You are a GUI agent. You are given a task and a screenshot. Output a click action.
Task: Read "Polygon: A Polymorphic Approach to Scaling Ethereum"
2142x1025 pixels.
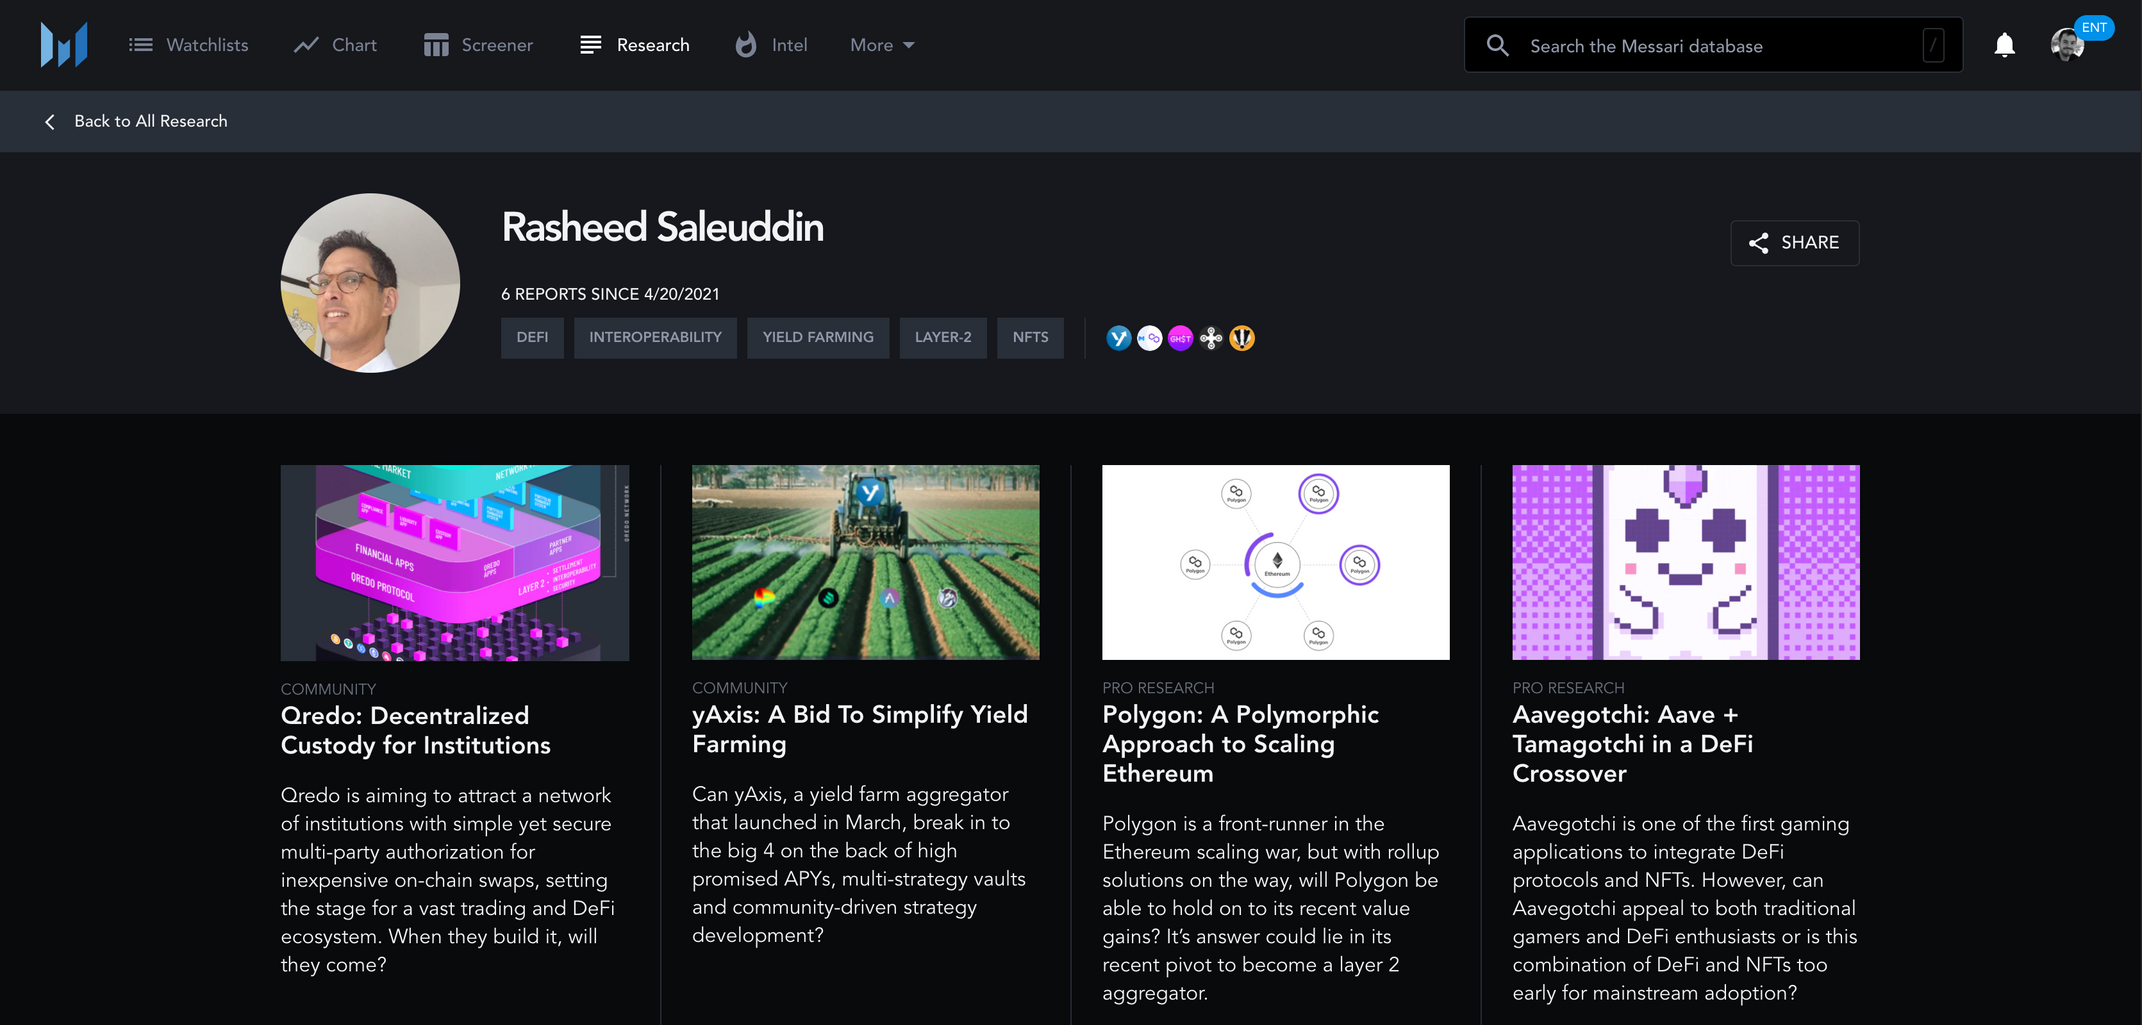pos(1241,744)
